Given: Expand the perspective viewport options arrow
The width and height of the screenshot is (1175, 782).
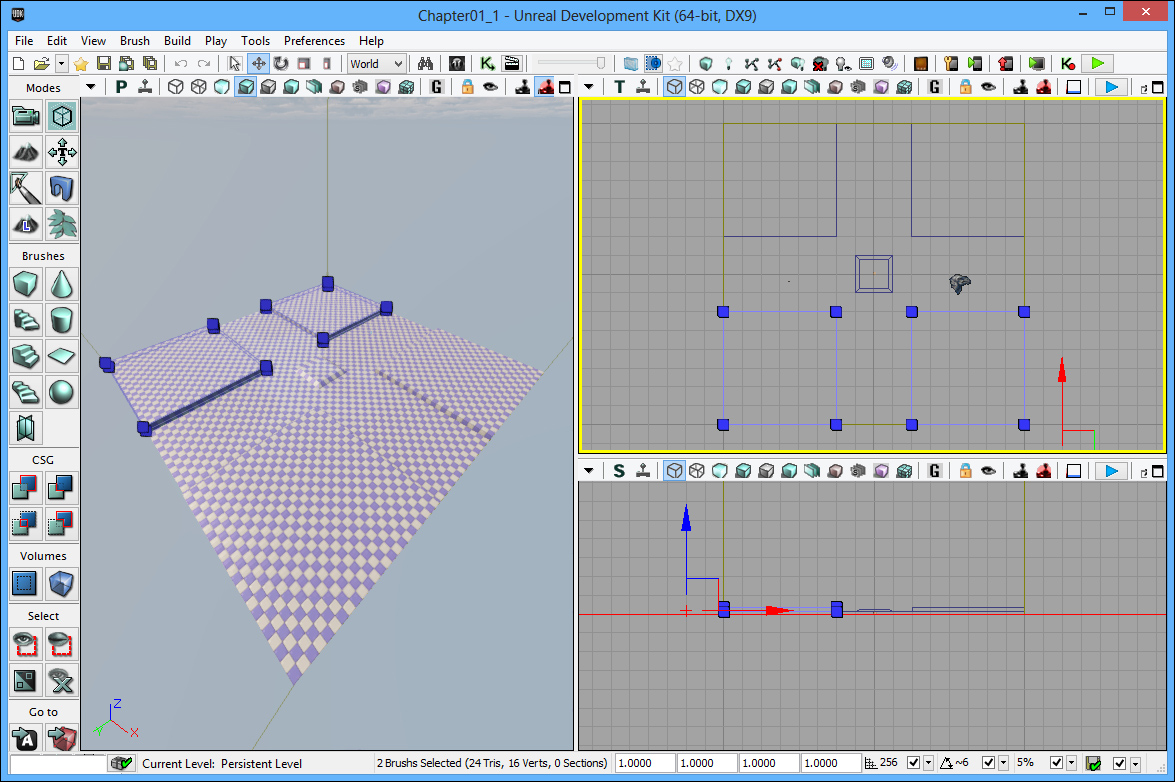Looking at the screenshot, I should [91, 87].
